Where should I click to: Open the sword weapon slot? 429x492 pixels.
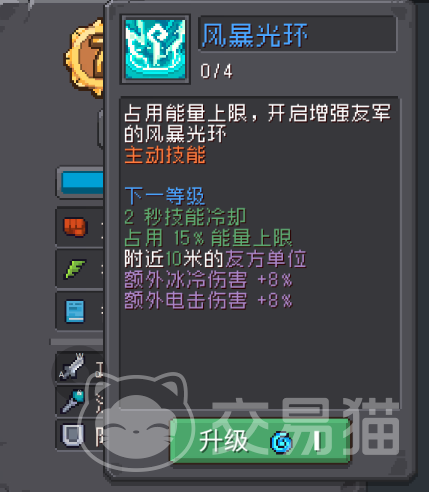[72, 367]
